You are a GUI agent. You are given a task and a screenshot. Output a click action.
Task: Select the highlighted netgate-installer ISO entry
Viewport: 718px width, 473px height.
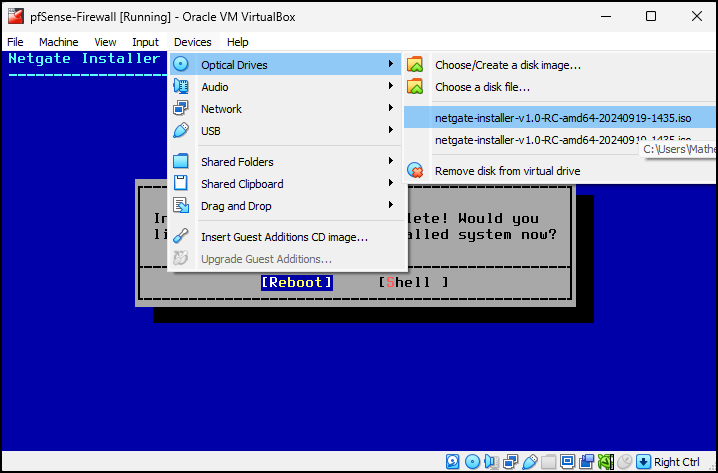561,118
